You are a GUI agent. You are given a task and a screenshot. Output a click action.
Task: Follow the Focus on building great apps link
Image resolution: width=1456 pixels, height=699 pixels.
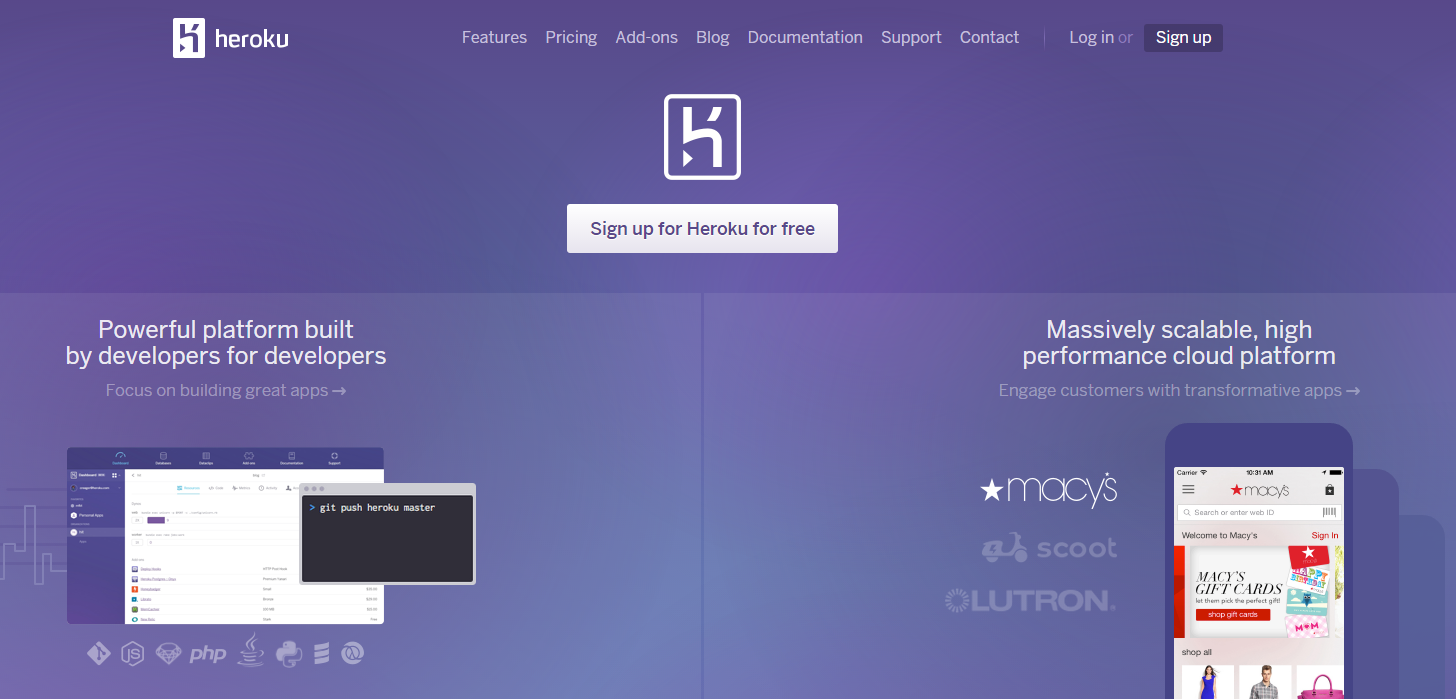point(226,390)
